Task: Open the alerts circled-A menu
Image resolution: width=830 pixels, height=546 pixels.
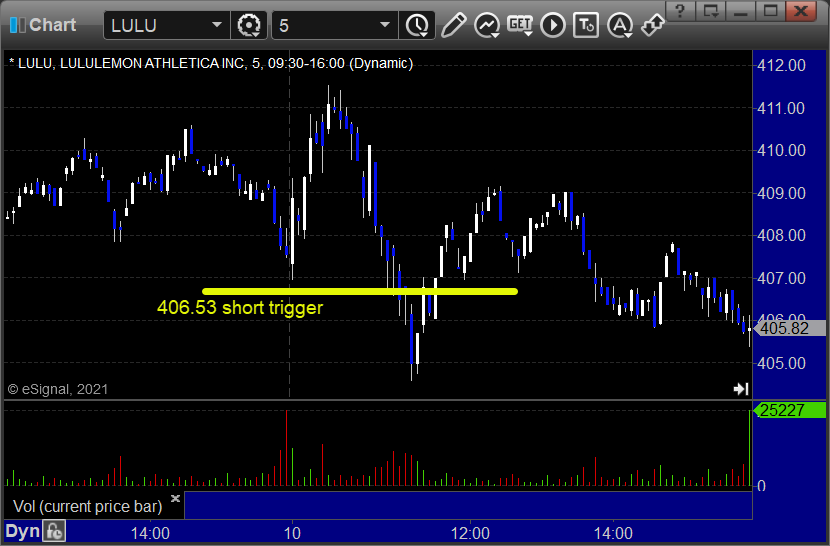Action: (620, 25)
